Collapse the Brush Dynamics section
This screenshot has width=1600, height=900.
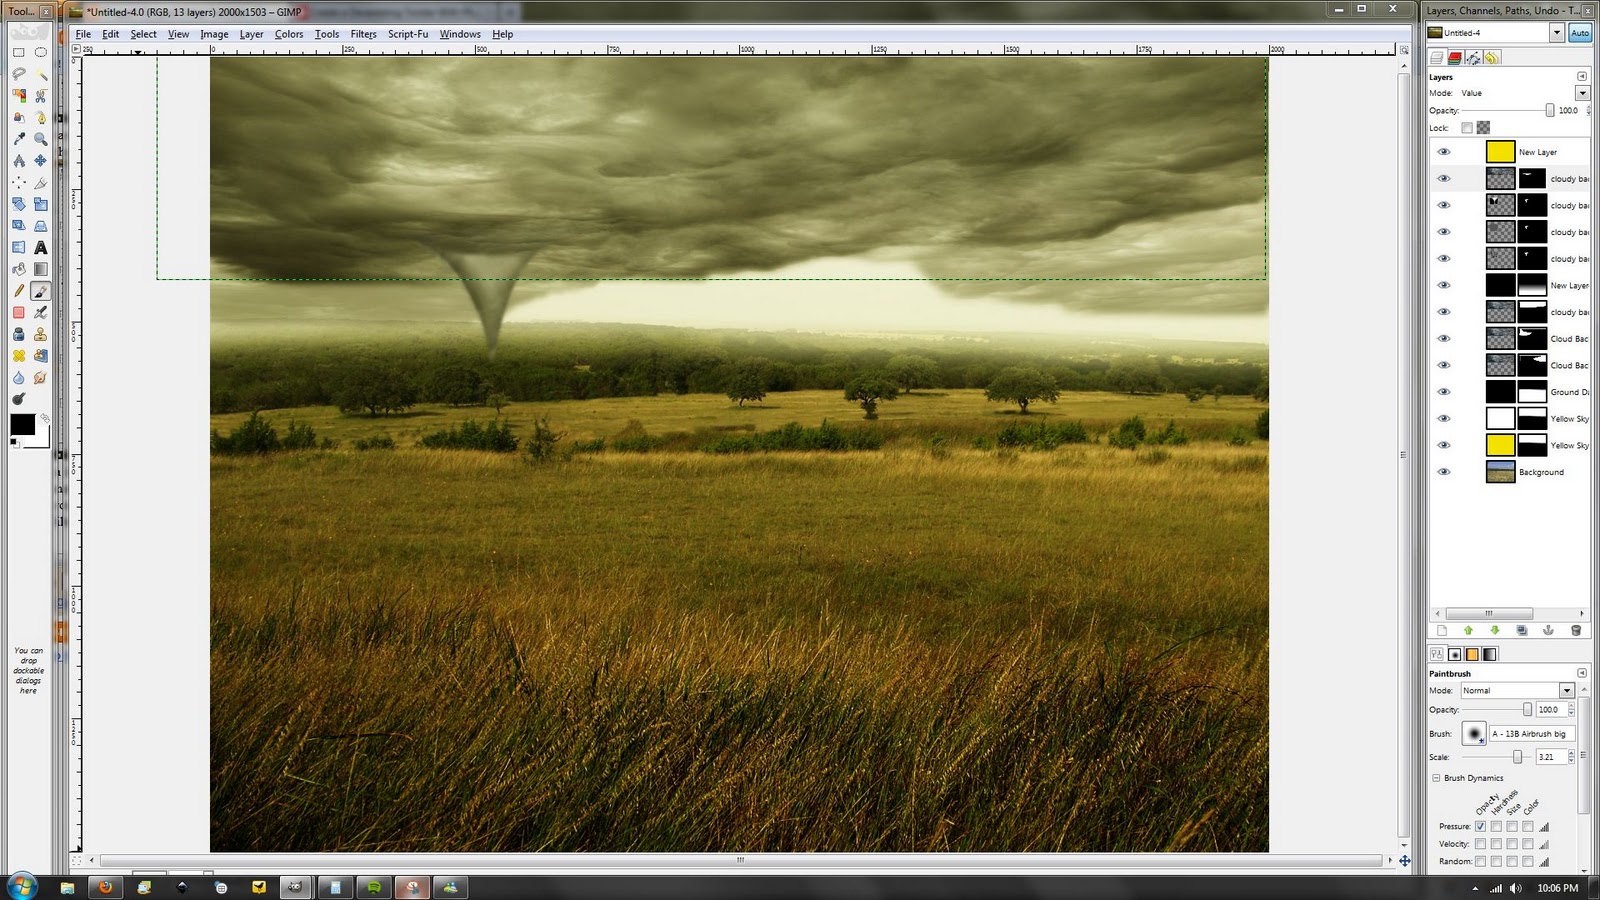tap(1435, 778)
